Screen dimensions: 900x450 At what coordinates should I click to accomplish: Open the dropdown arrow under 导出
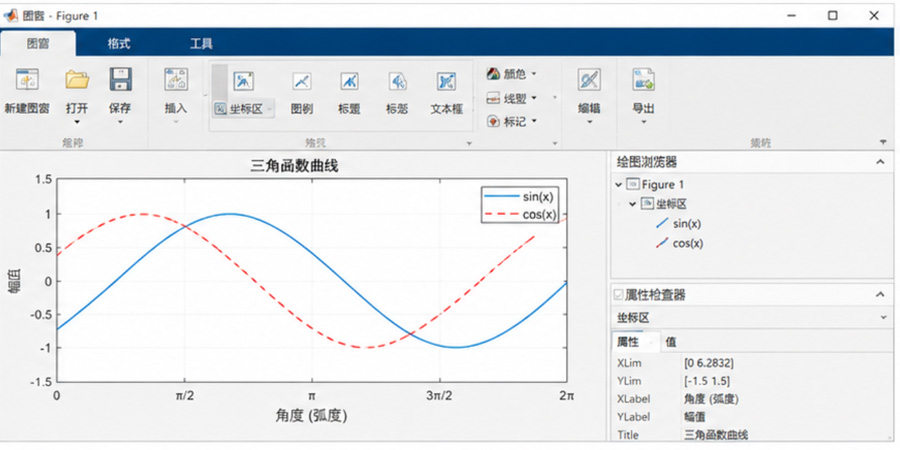[x=643, y=122]
